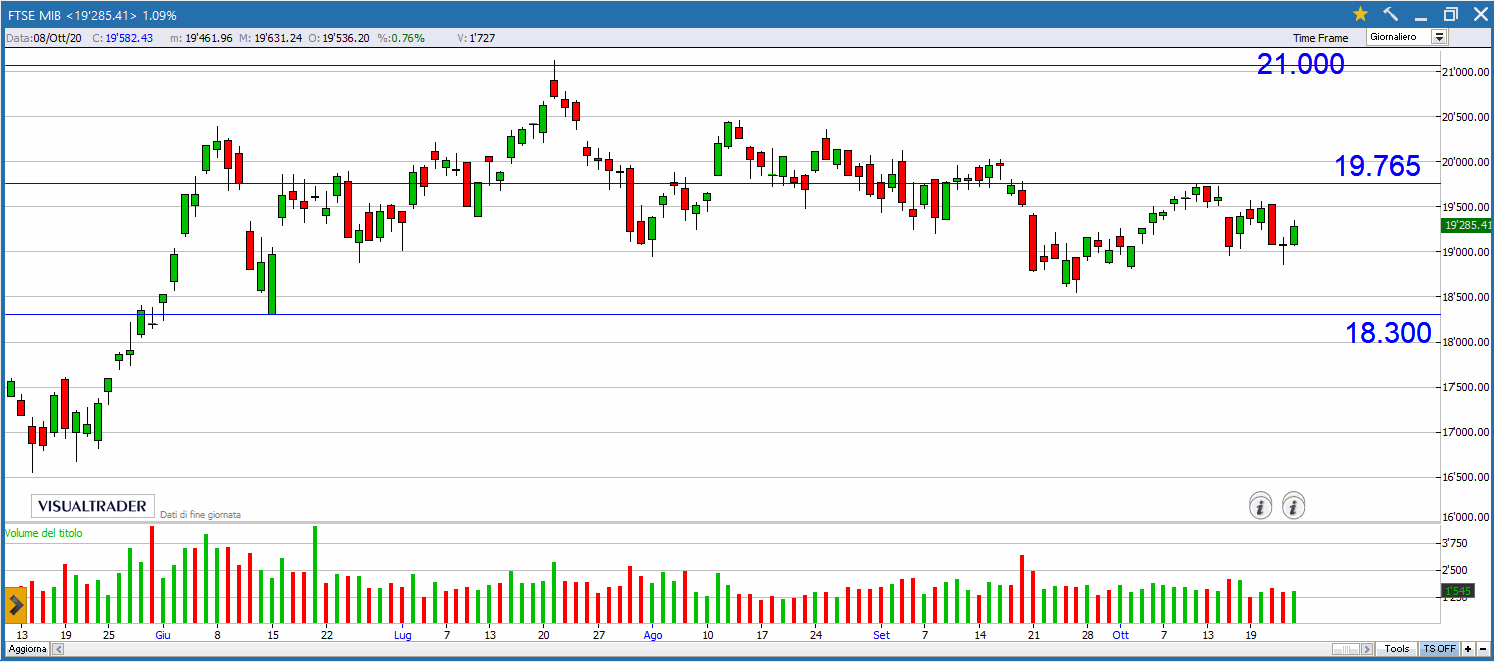Close the FTSE MIB chart window
The width and height of the screenshot is (1496, 662).
click(x=1480, y=14)
